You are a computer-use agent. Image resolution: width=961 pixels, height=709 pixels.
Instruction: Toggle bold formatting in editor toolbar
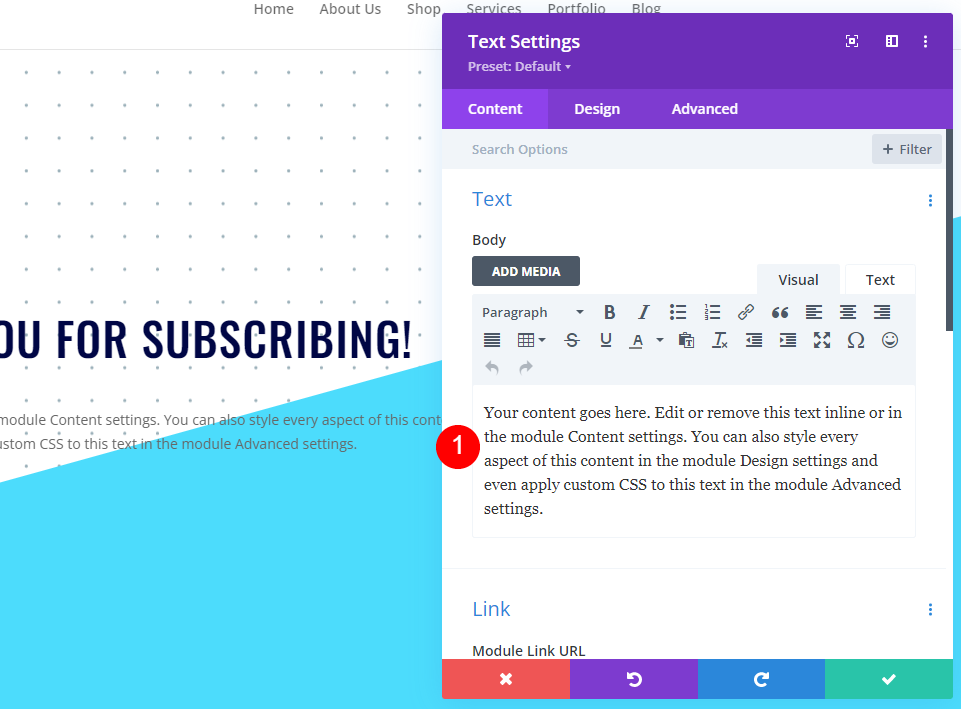click(609, 313)
